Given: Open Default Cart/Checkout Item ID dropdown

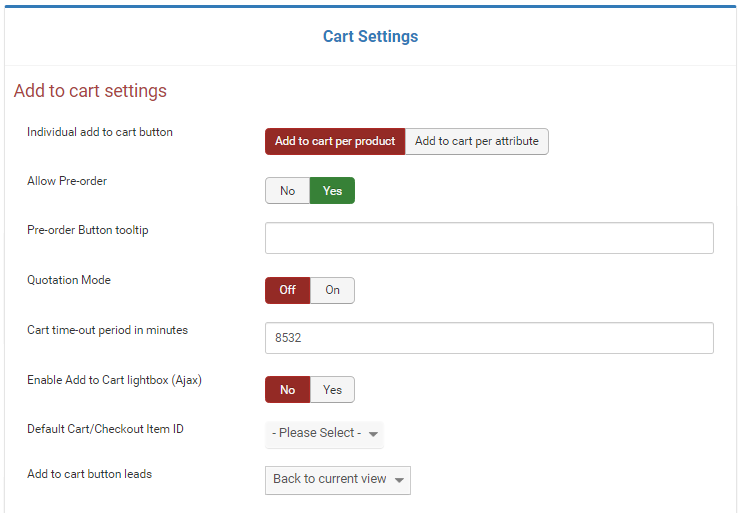Looking at the screenshot, I should (x=324, y=433).
